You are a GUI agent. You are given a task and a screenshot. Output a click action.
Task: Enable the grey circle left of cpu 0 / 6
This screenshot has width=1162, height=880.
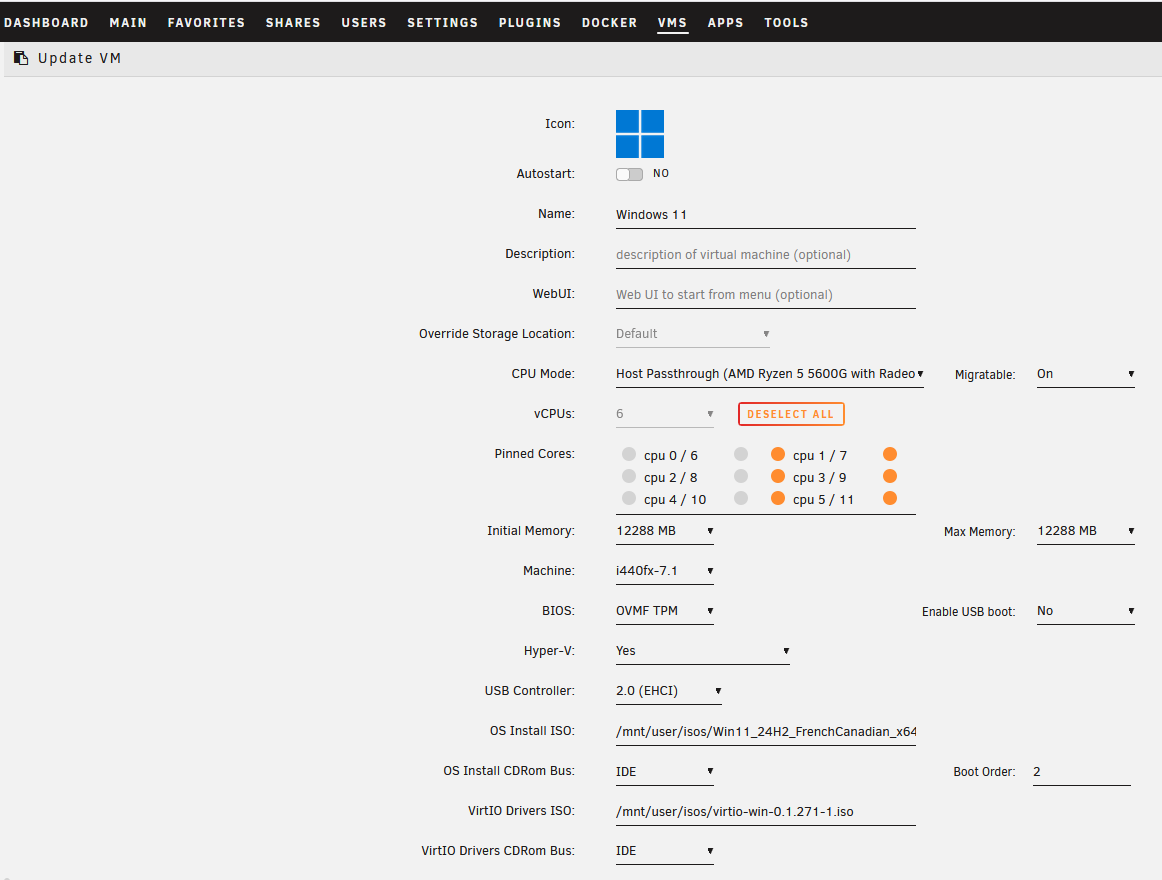(x=629, y=455)
